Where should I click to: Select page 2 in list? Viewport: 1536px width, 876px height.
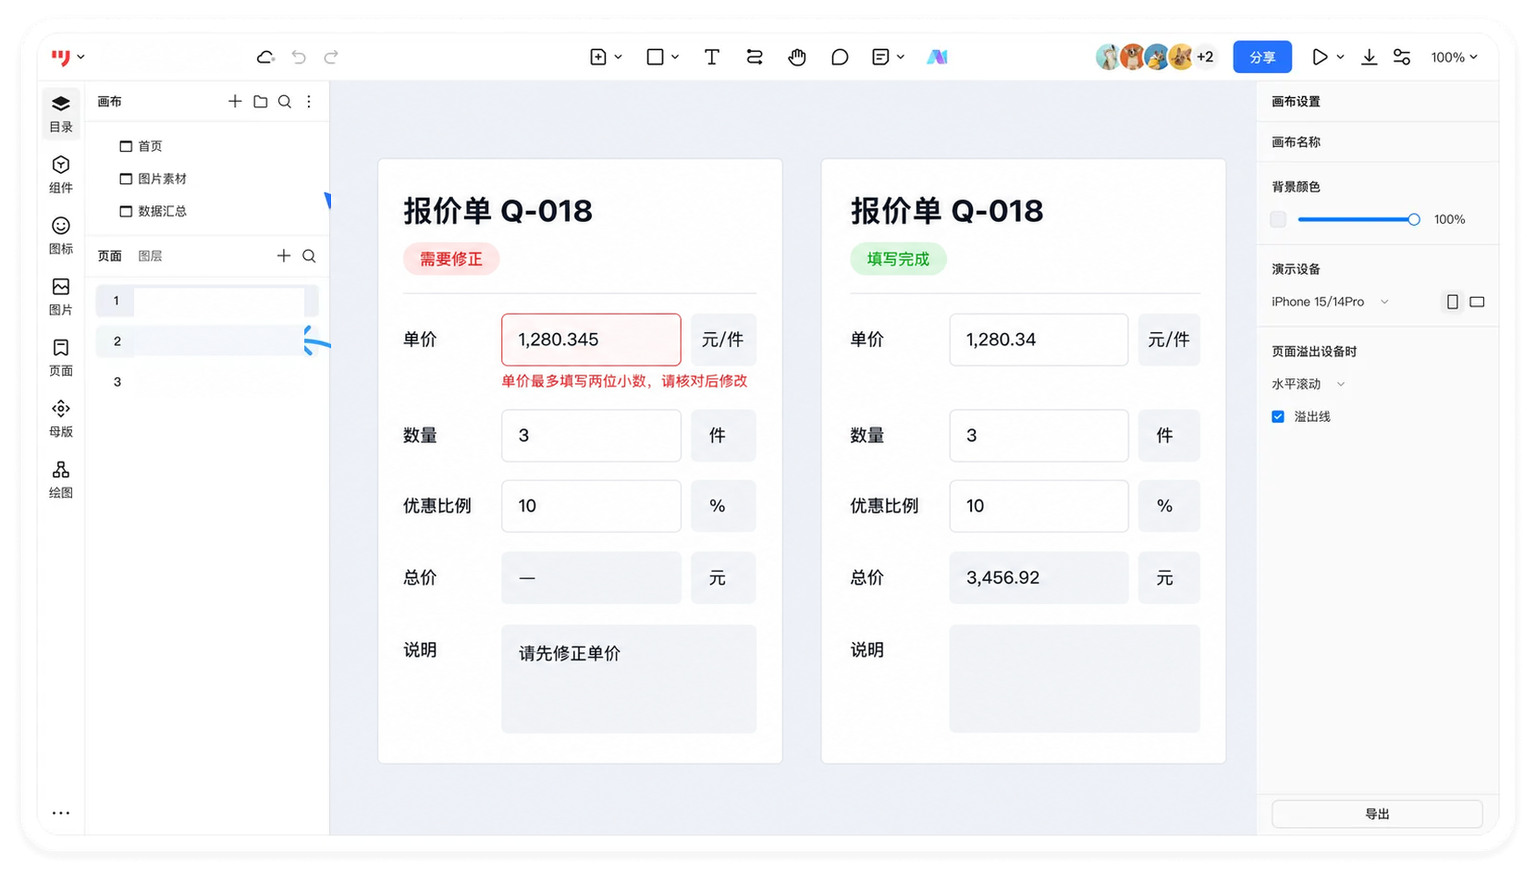click(x=207, y=341)
